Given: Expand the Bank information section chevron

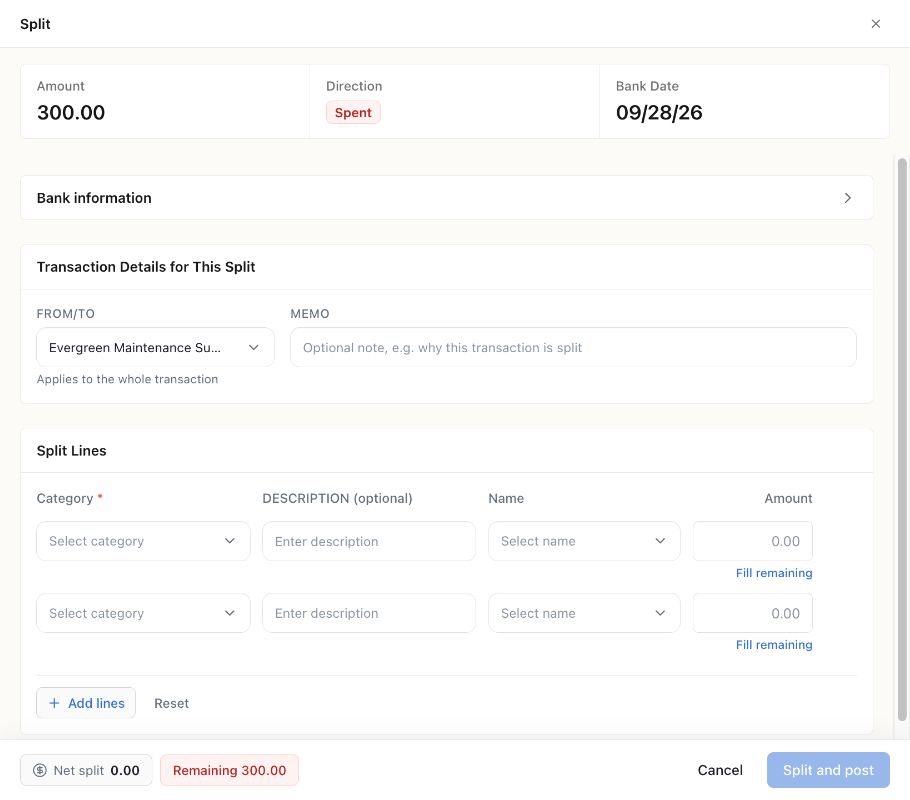Looking at the screenshot, I should point(847,198).
